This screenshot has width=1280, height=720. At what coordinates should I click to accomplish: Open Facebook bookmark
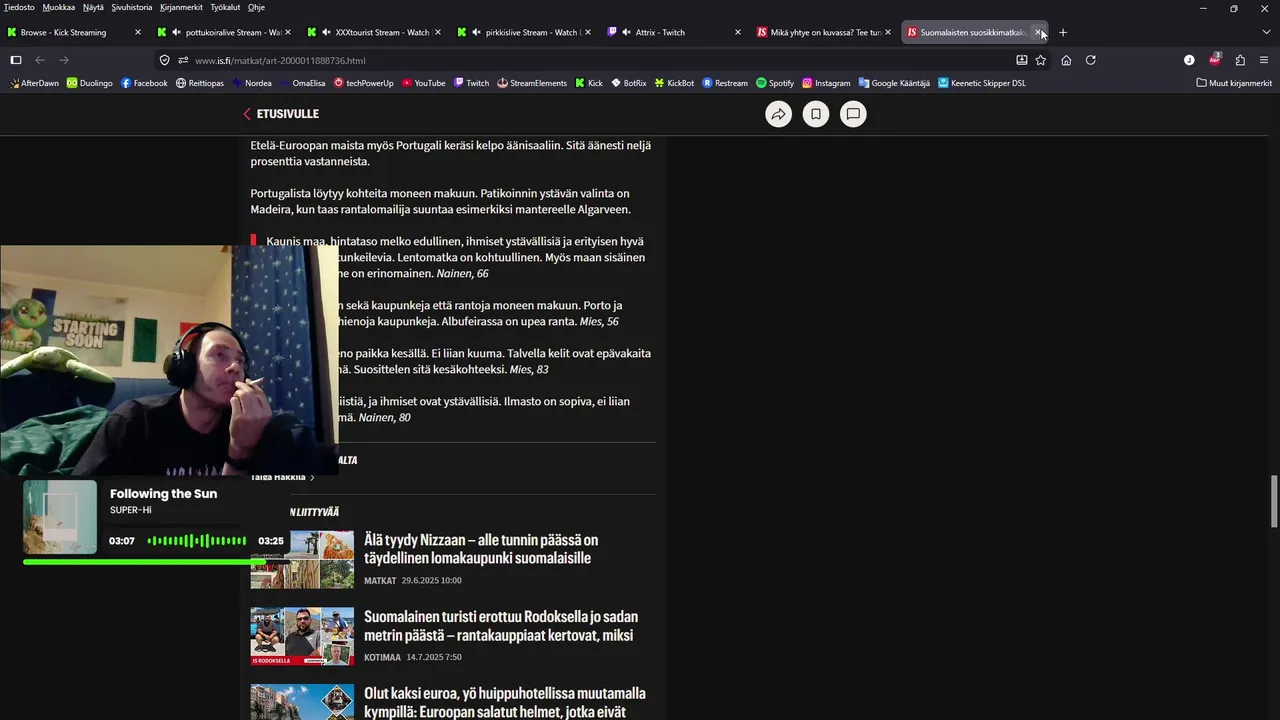[x=144, y=83]
